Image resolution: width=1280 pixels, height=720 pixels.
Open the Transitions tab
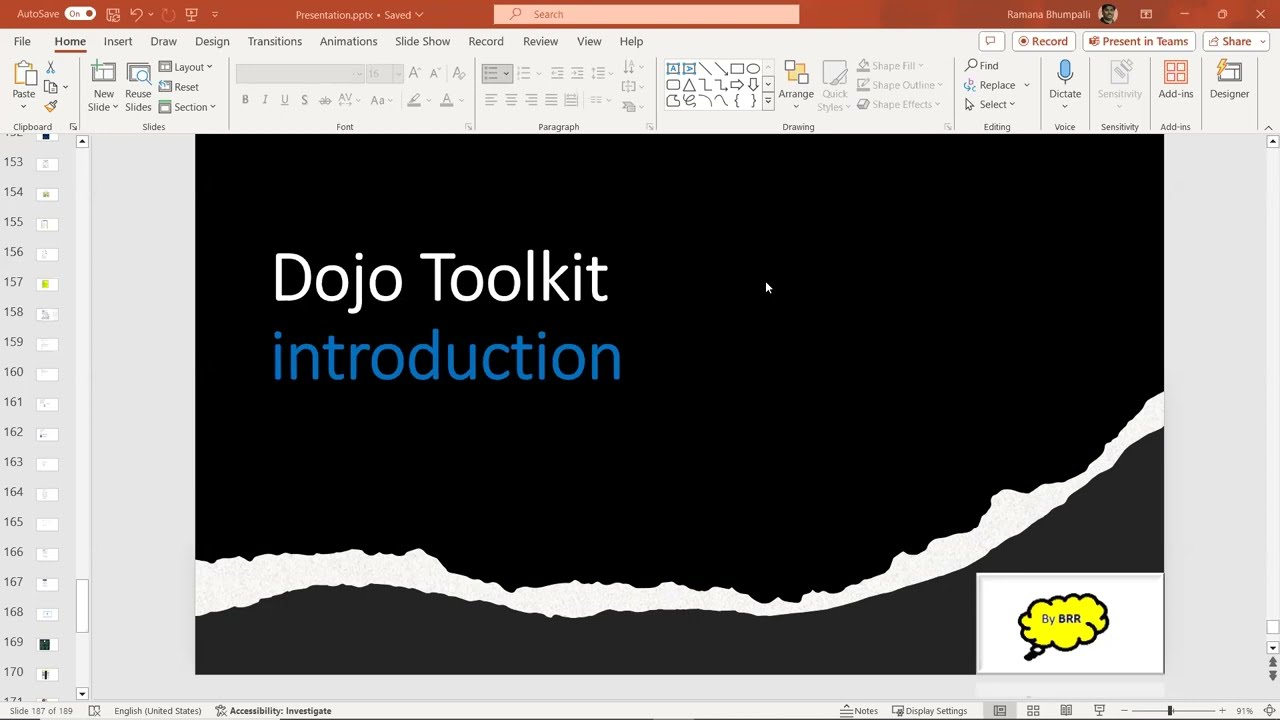275,41
